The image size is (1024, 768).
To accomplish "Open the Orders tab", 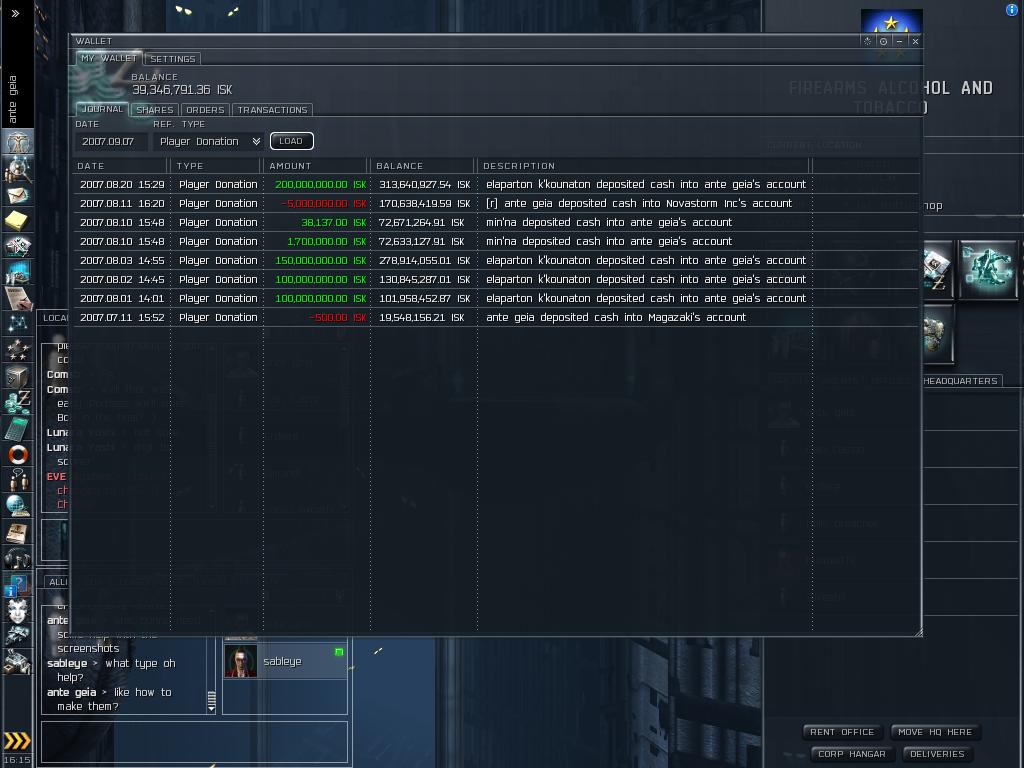I will pos(205,110).
